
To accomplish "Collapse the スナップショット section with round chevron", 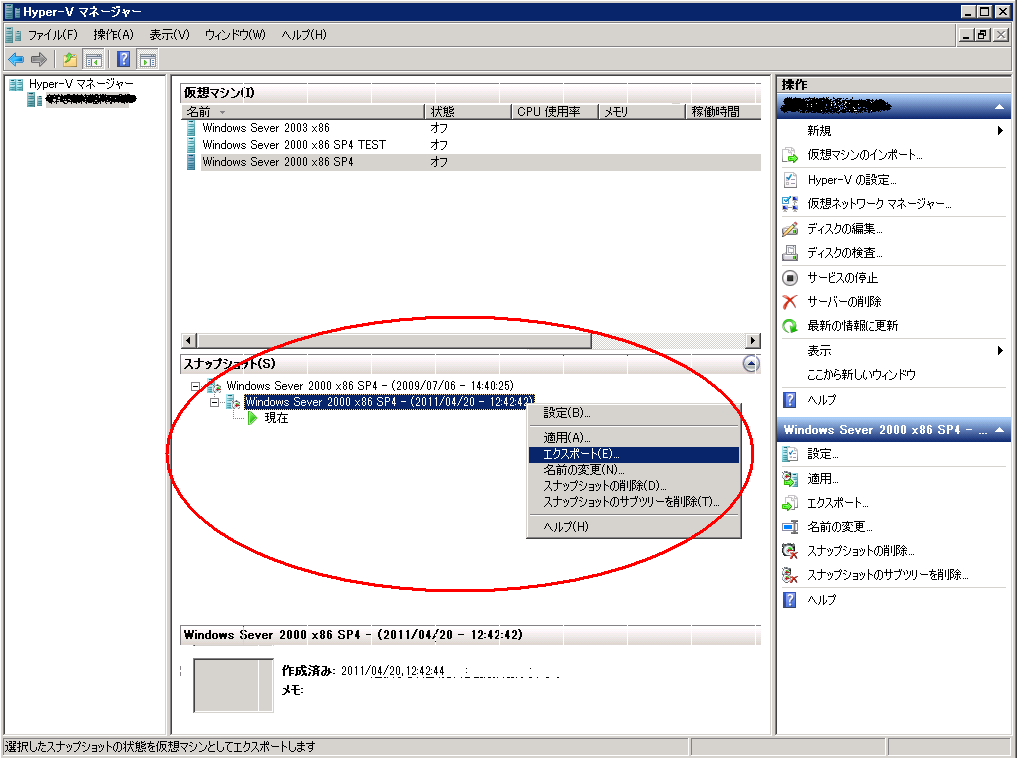I will tap(750, 364).
